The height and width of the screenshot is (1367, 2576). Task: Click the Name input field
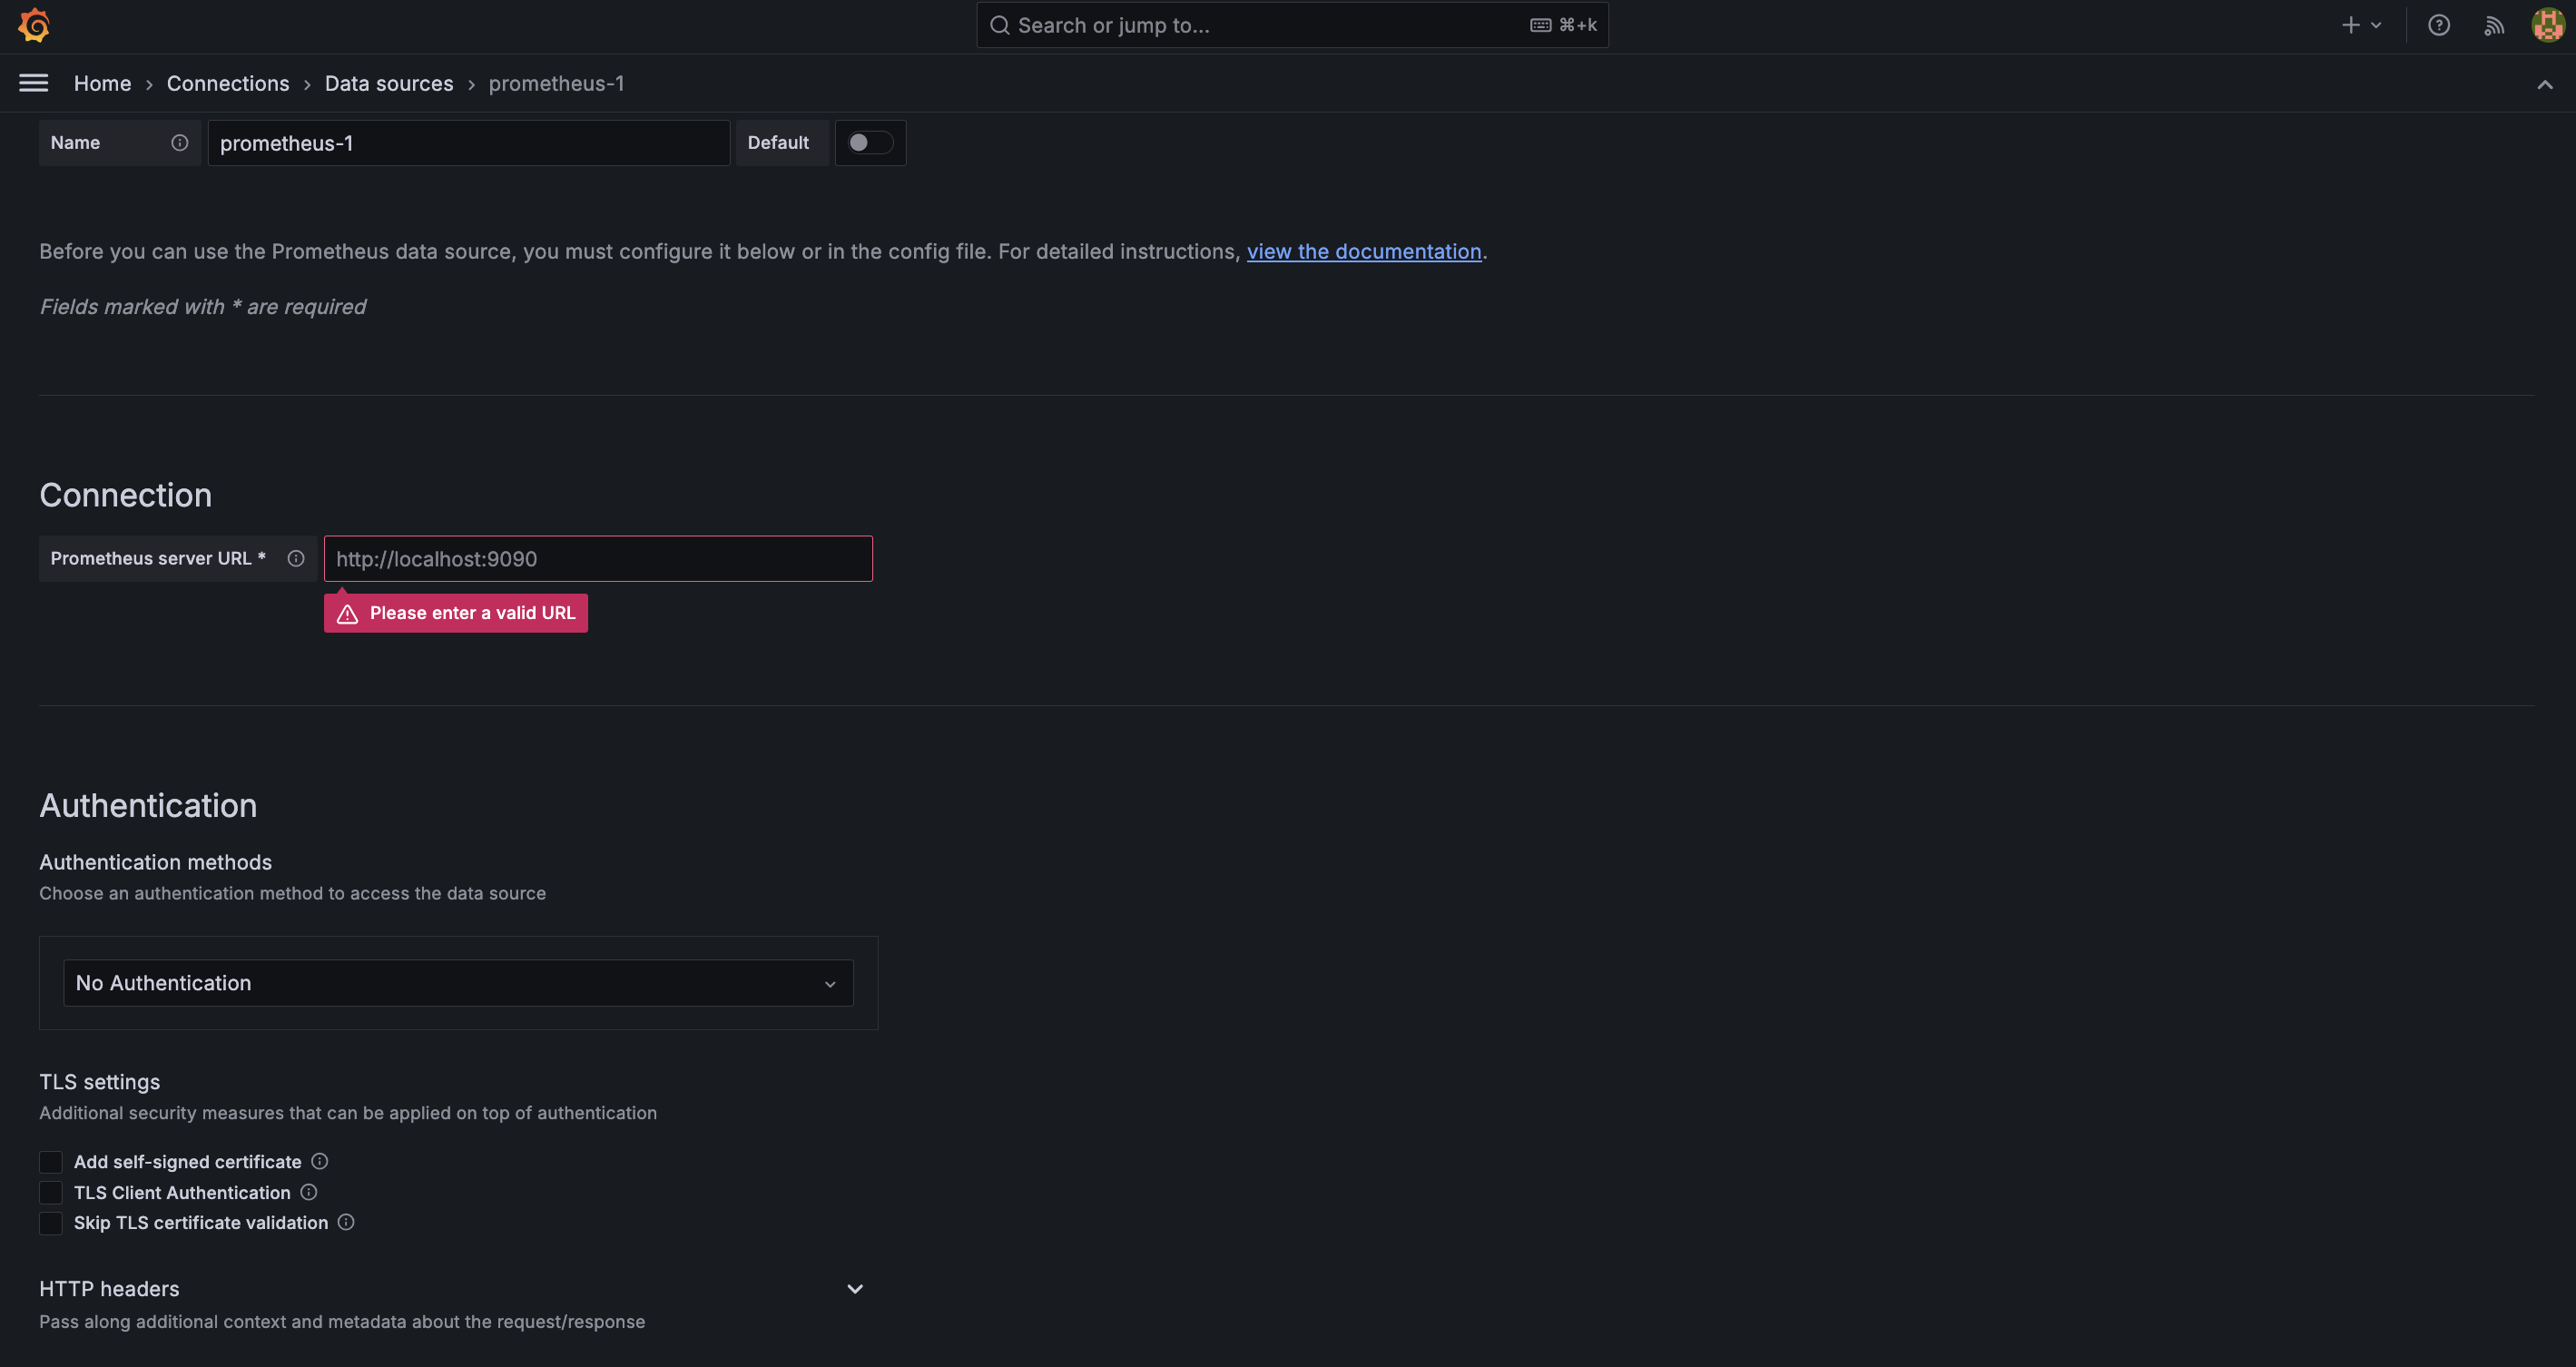click(468, 143)
